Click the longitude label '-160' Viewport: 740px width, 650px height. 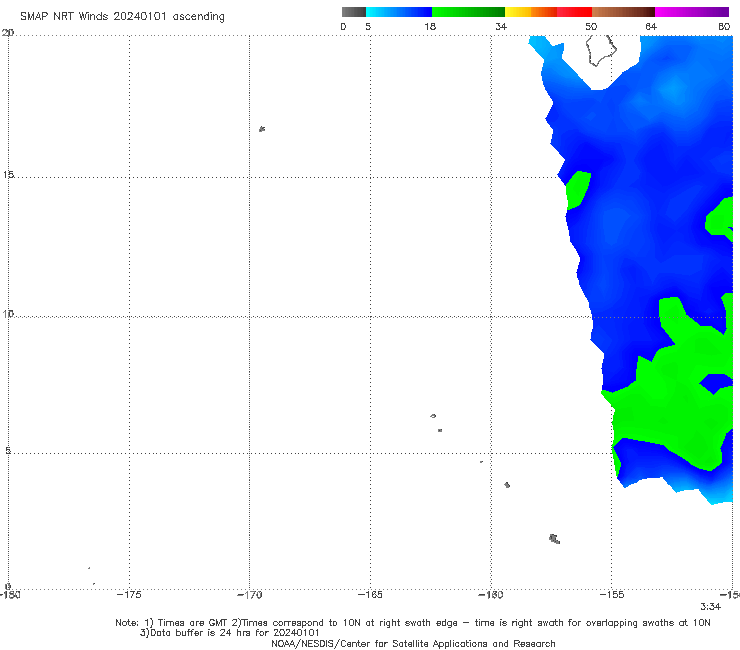point(491,595)
